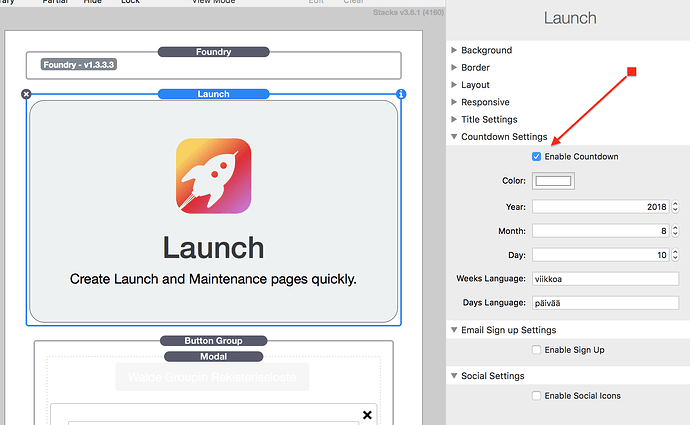
Task: Click the Days Language field
Action: point(606,303)
